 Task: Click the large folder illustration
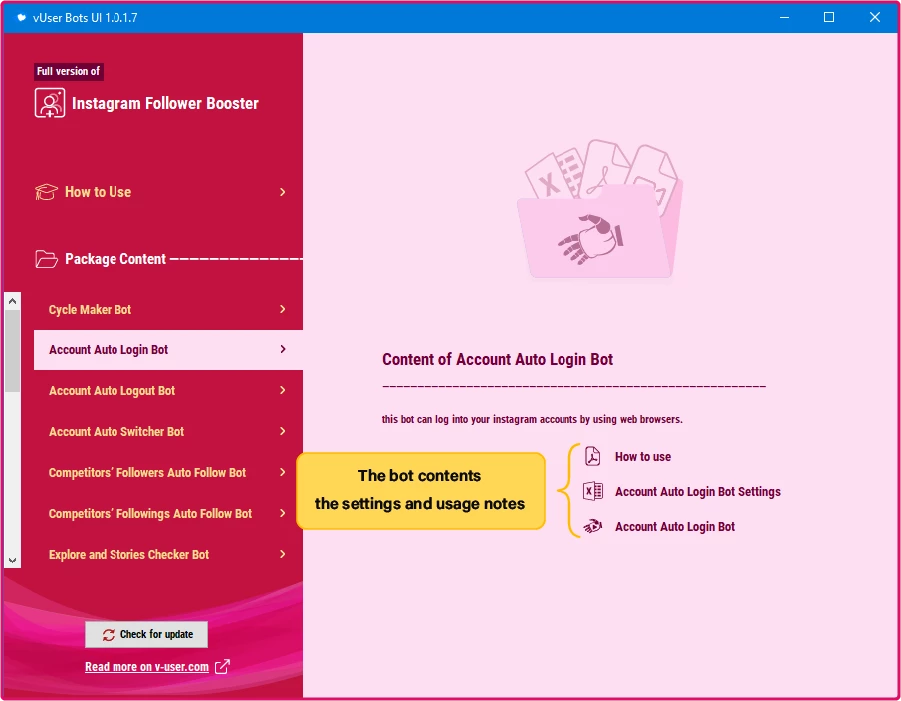click(600, 209)
